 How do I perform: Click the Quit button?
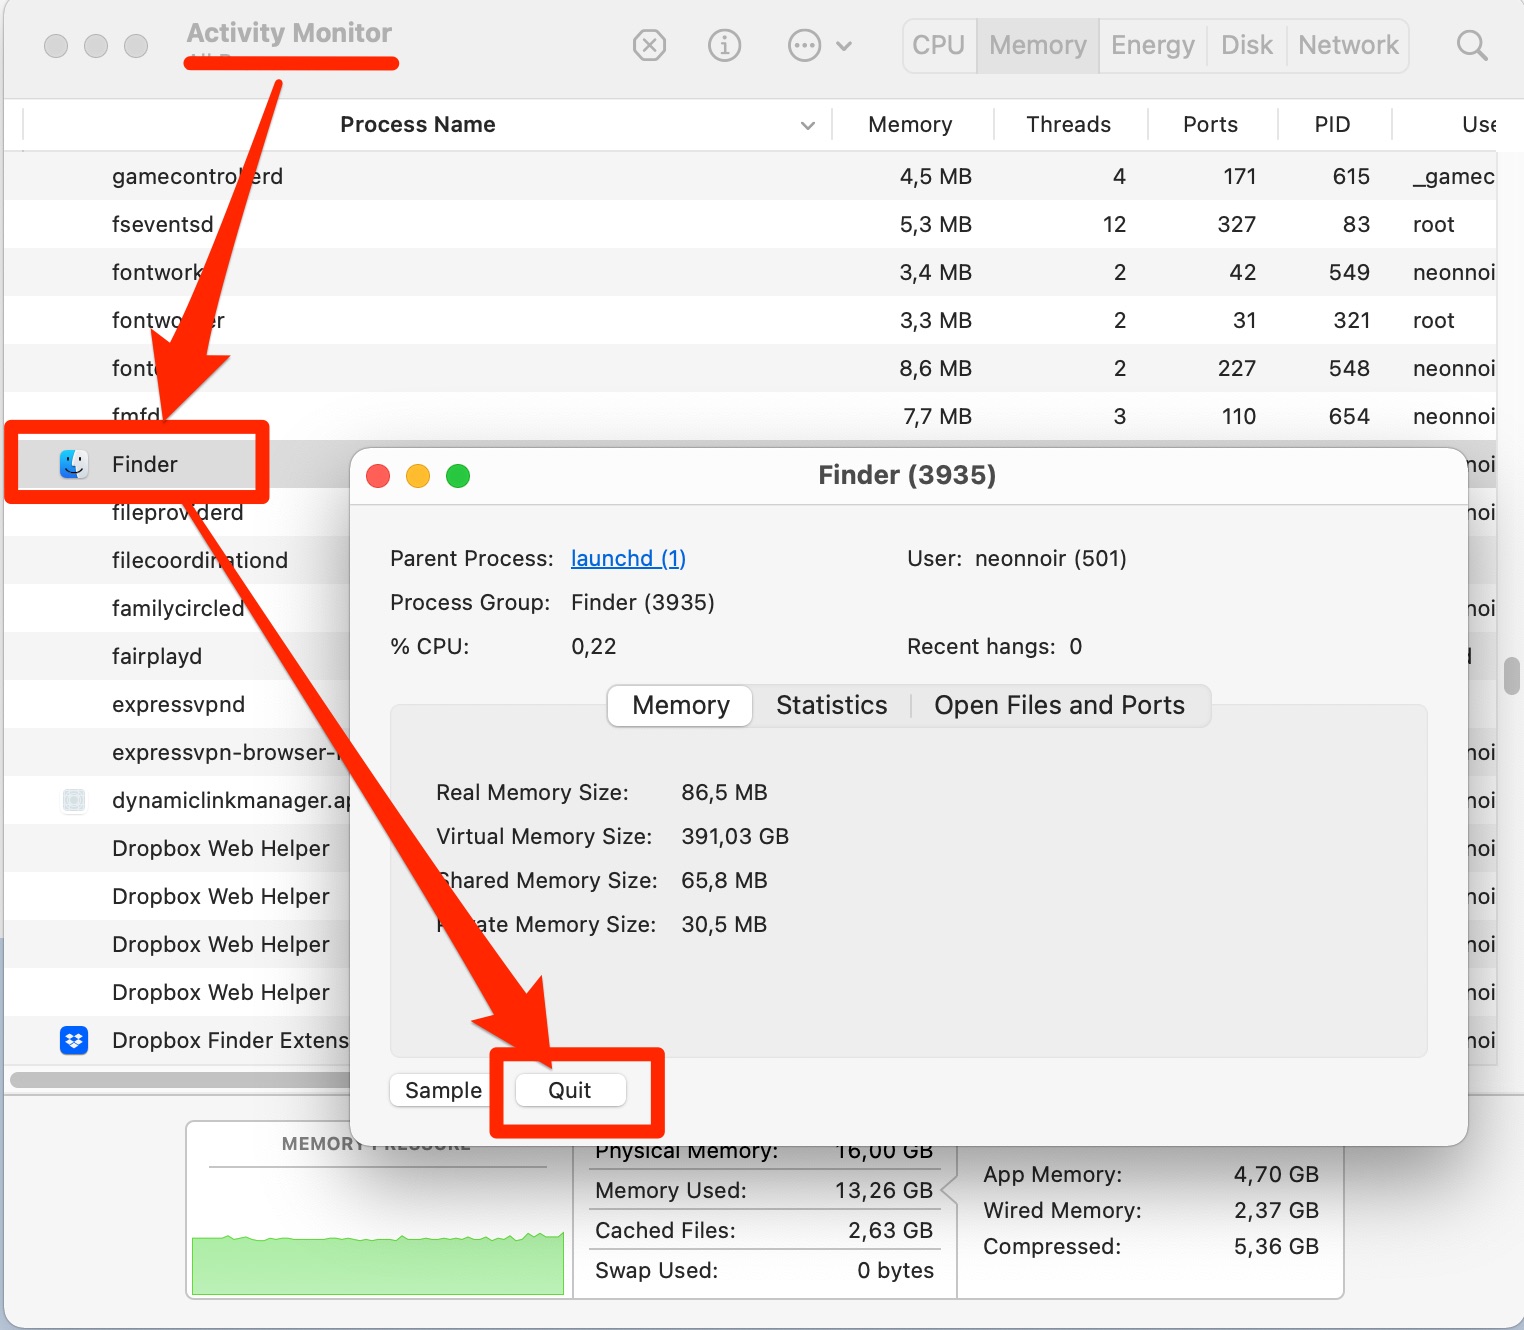click(570, 1090)
